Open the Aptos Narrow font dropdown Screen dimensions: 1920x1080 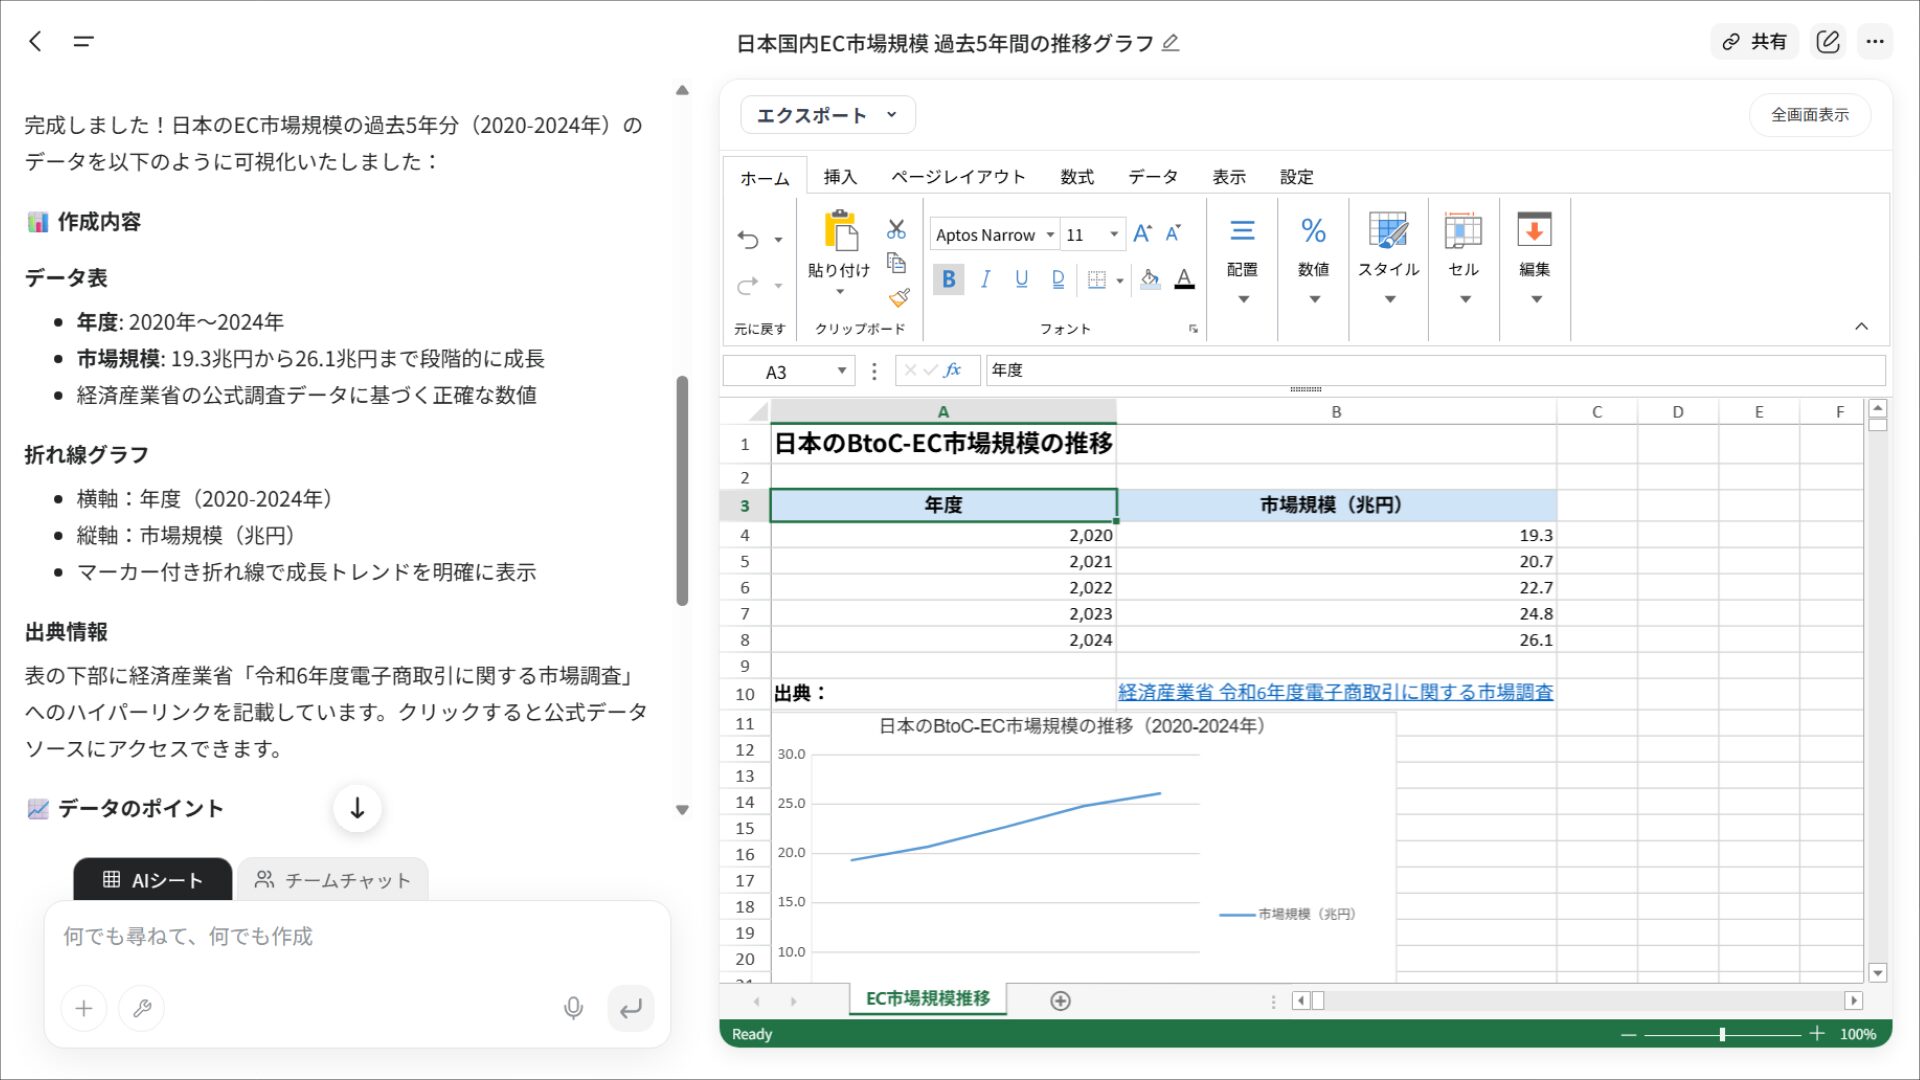pos(1048,234)
